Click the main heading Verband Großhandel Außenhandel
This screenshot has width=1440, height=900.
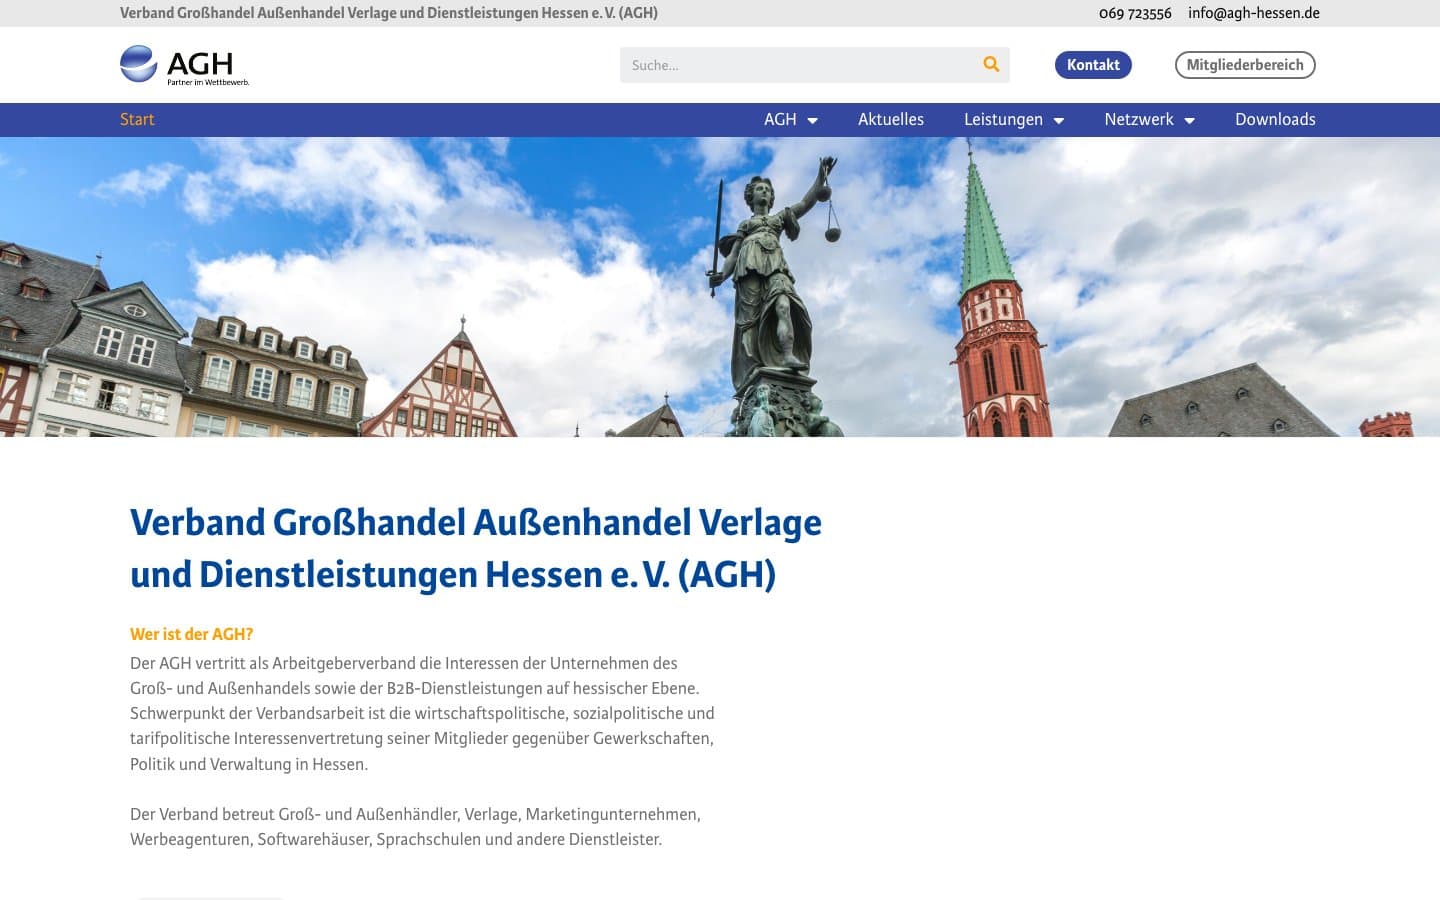coord(476,548)
